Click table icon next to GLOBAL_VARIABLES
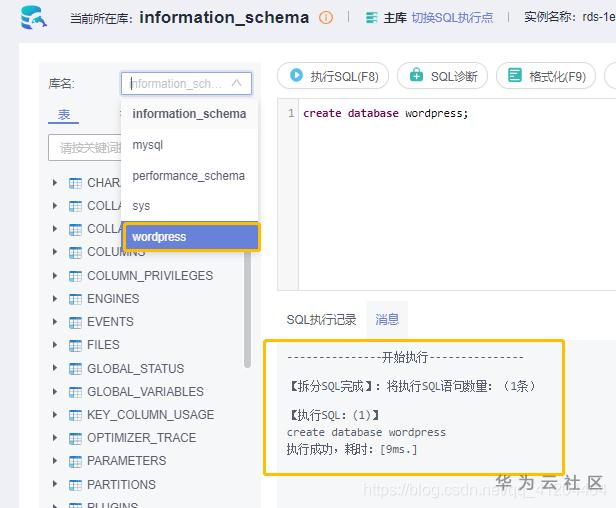Screen dimensions: 616x508 [75, 392]
